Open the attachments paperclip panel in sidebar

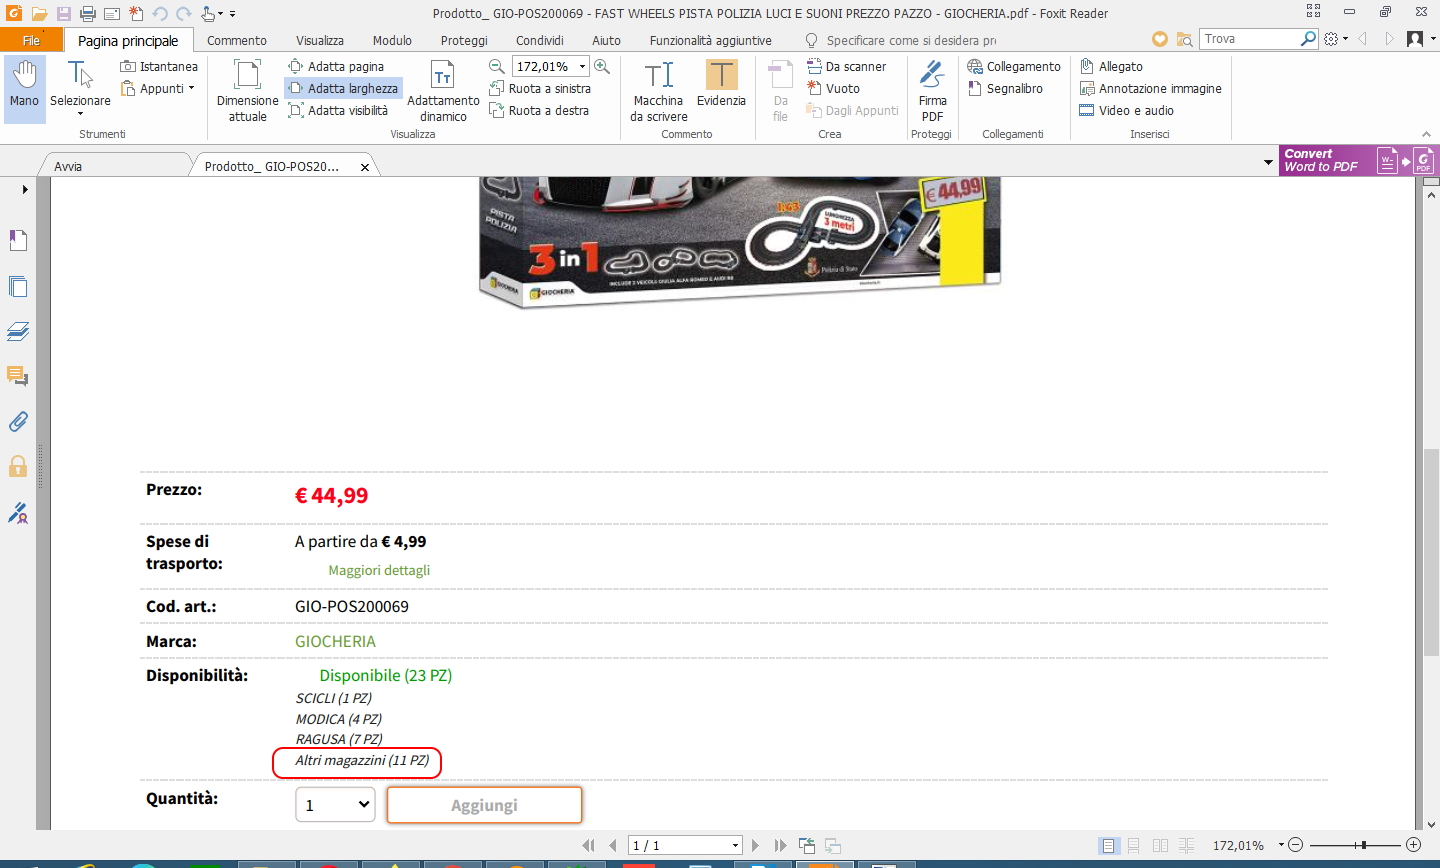pos(18,421)
